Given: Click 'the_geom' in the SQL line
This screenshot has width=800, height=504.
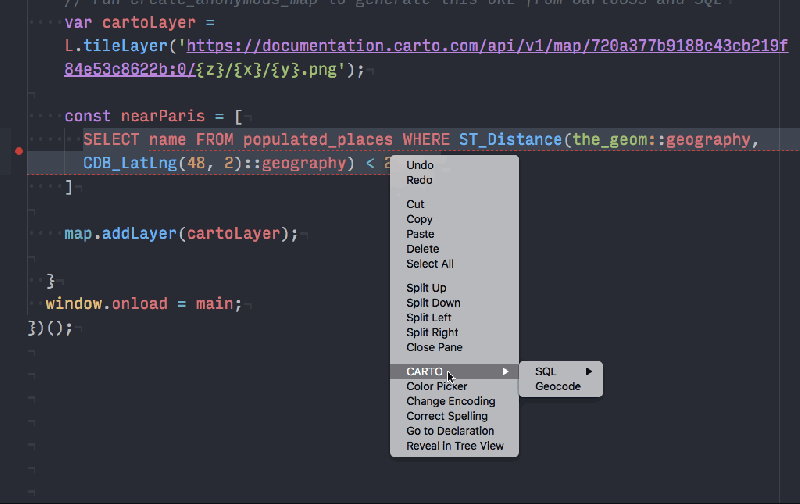Looking at the screenshot, I should coord(610,139).
